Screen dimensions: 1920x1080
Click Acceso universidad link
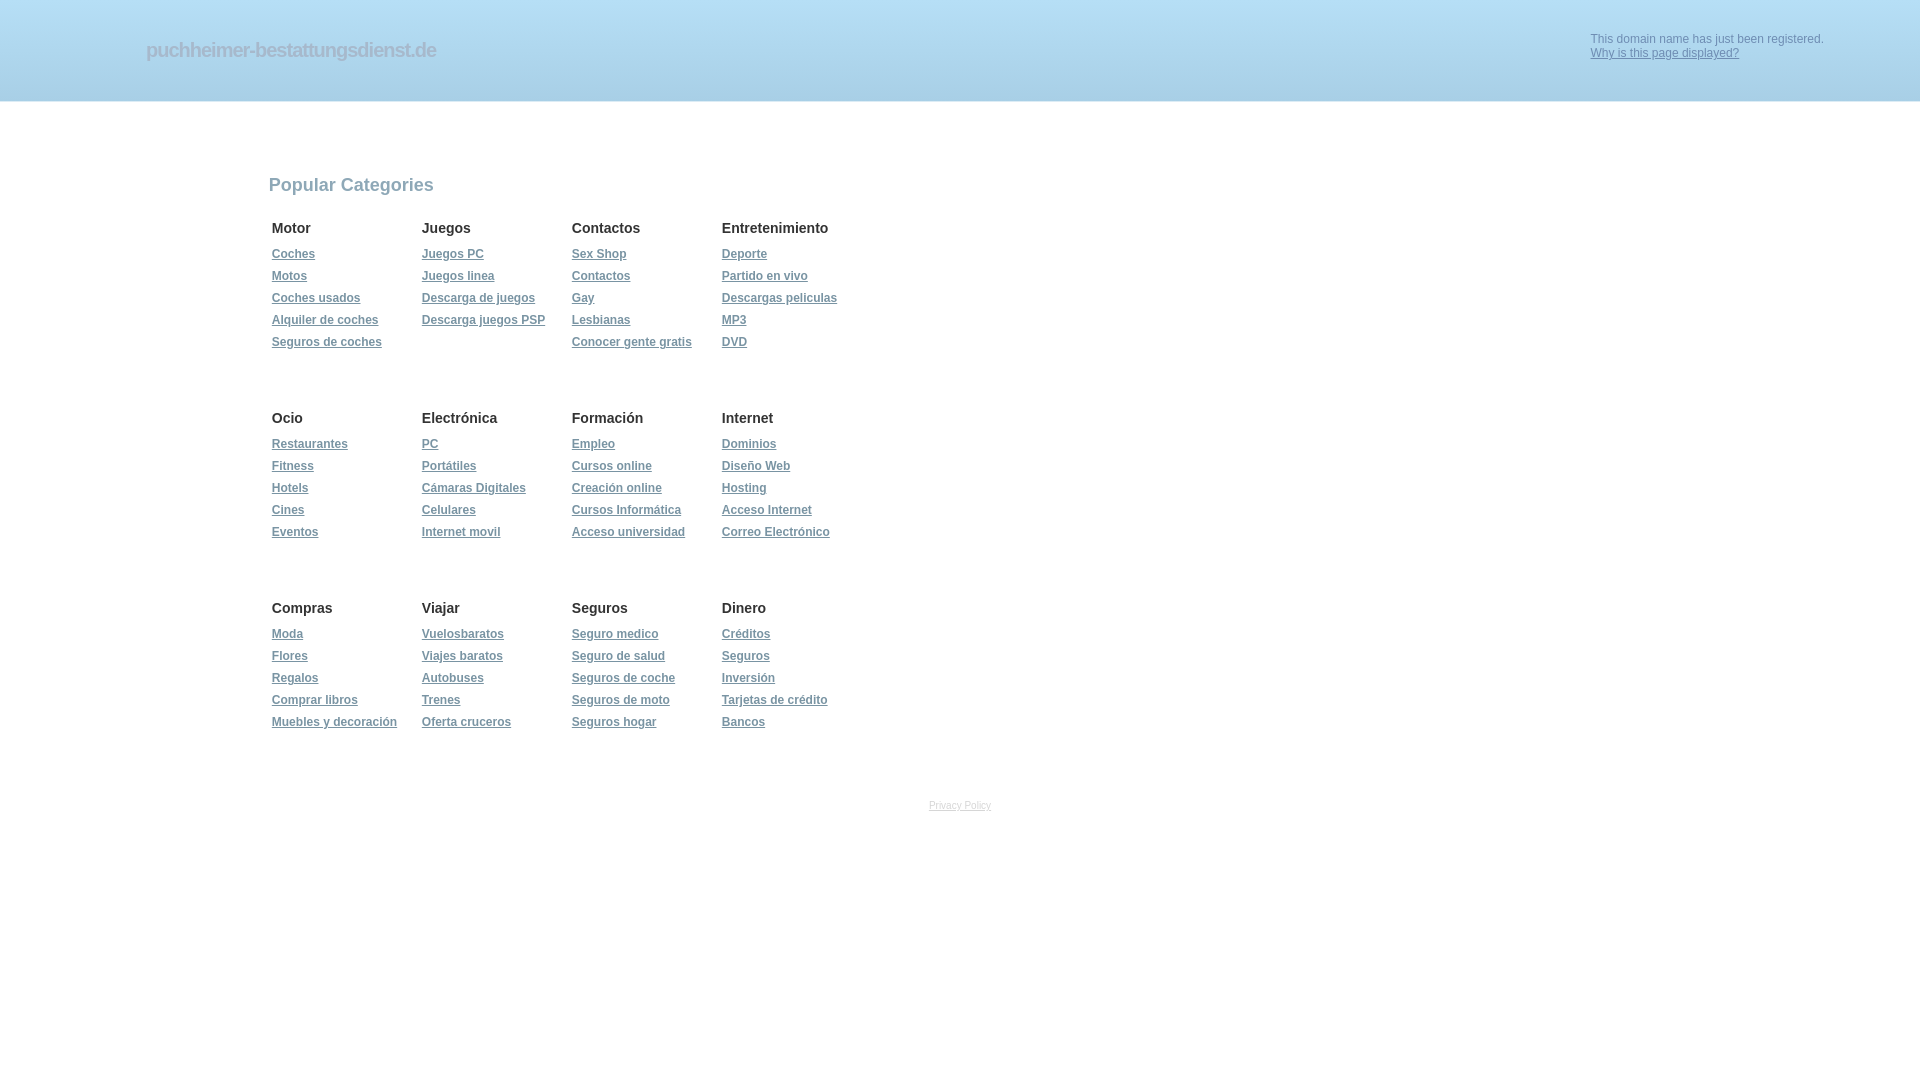[x=628, y=532]
